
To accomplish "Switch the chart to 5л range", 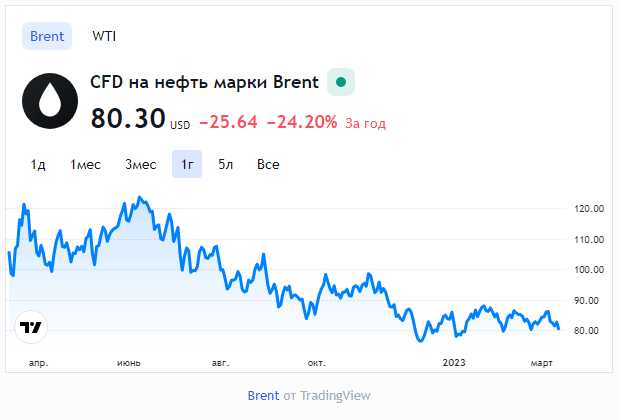I will 225,164.
